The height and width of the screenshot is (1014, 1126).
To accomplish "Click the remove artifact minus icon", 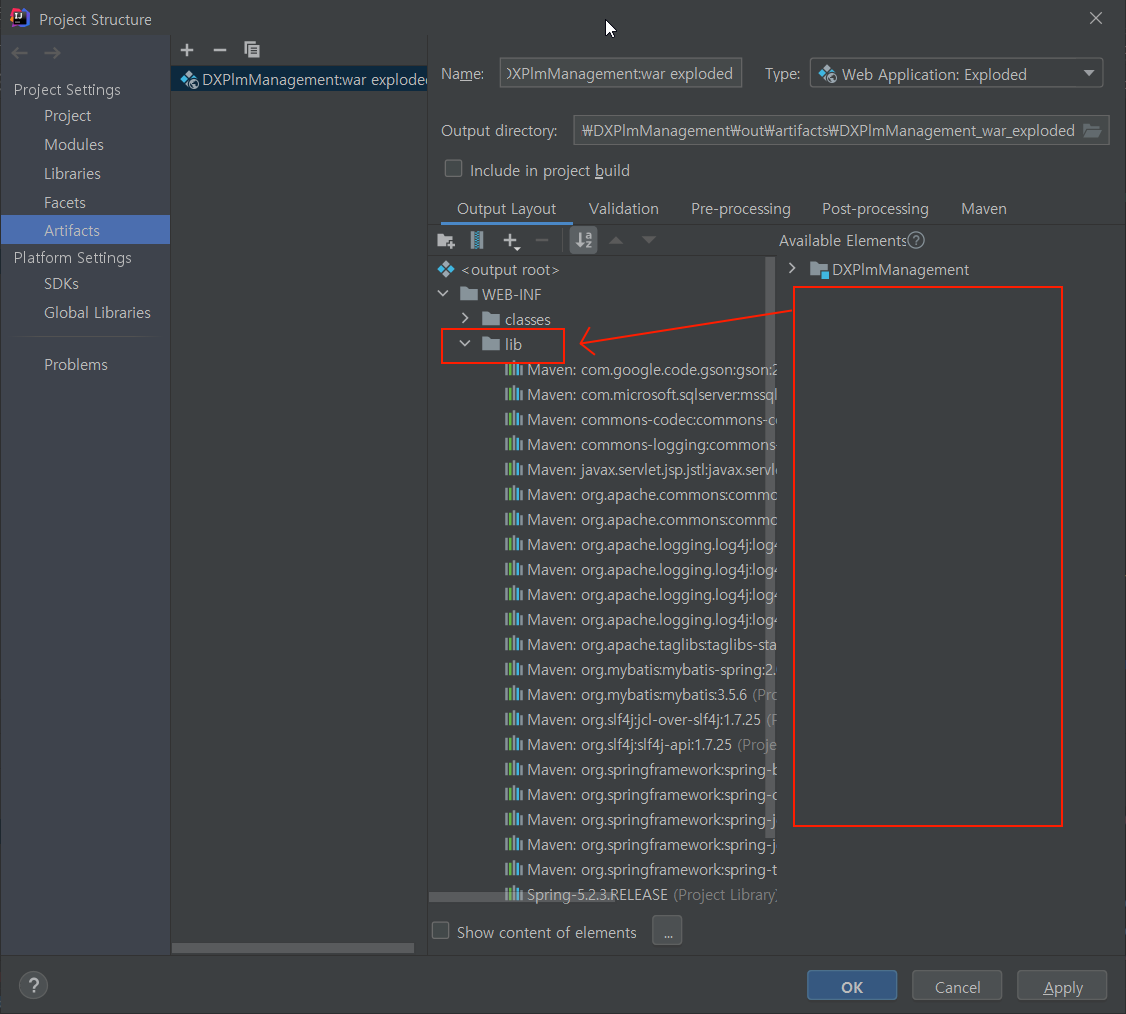I will [220, 50].
